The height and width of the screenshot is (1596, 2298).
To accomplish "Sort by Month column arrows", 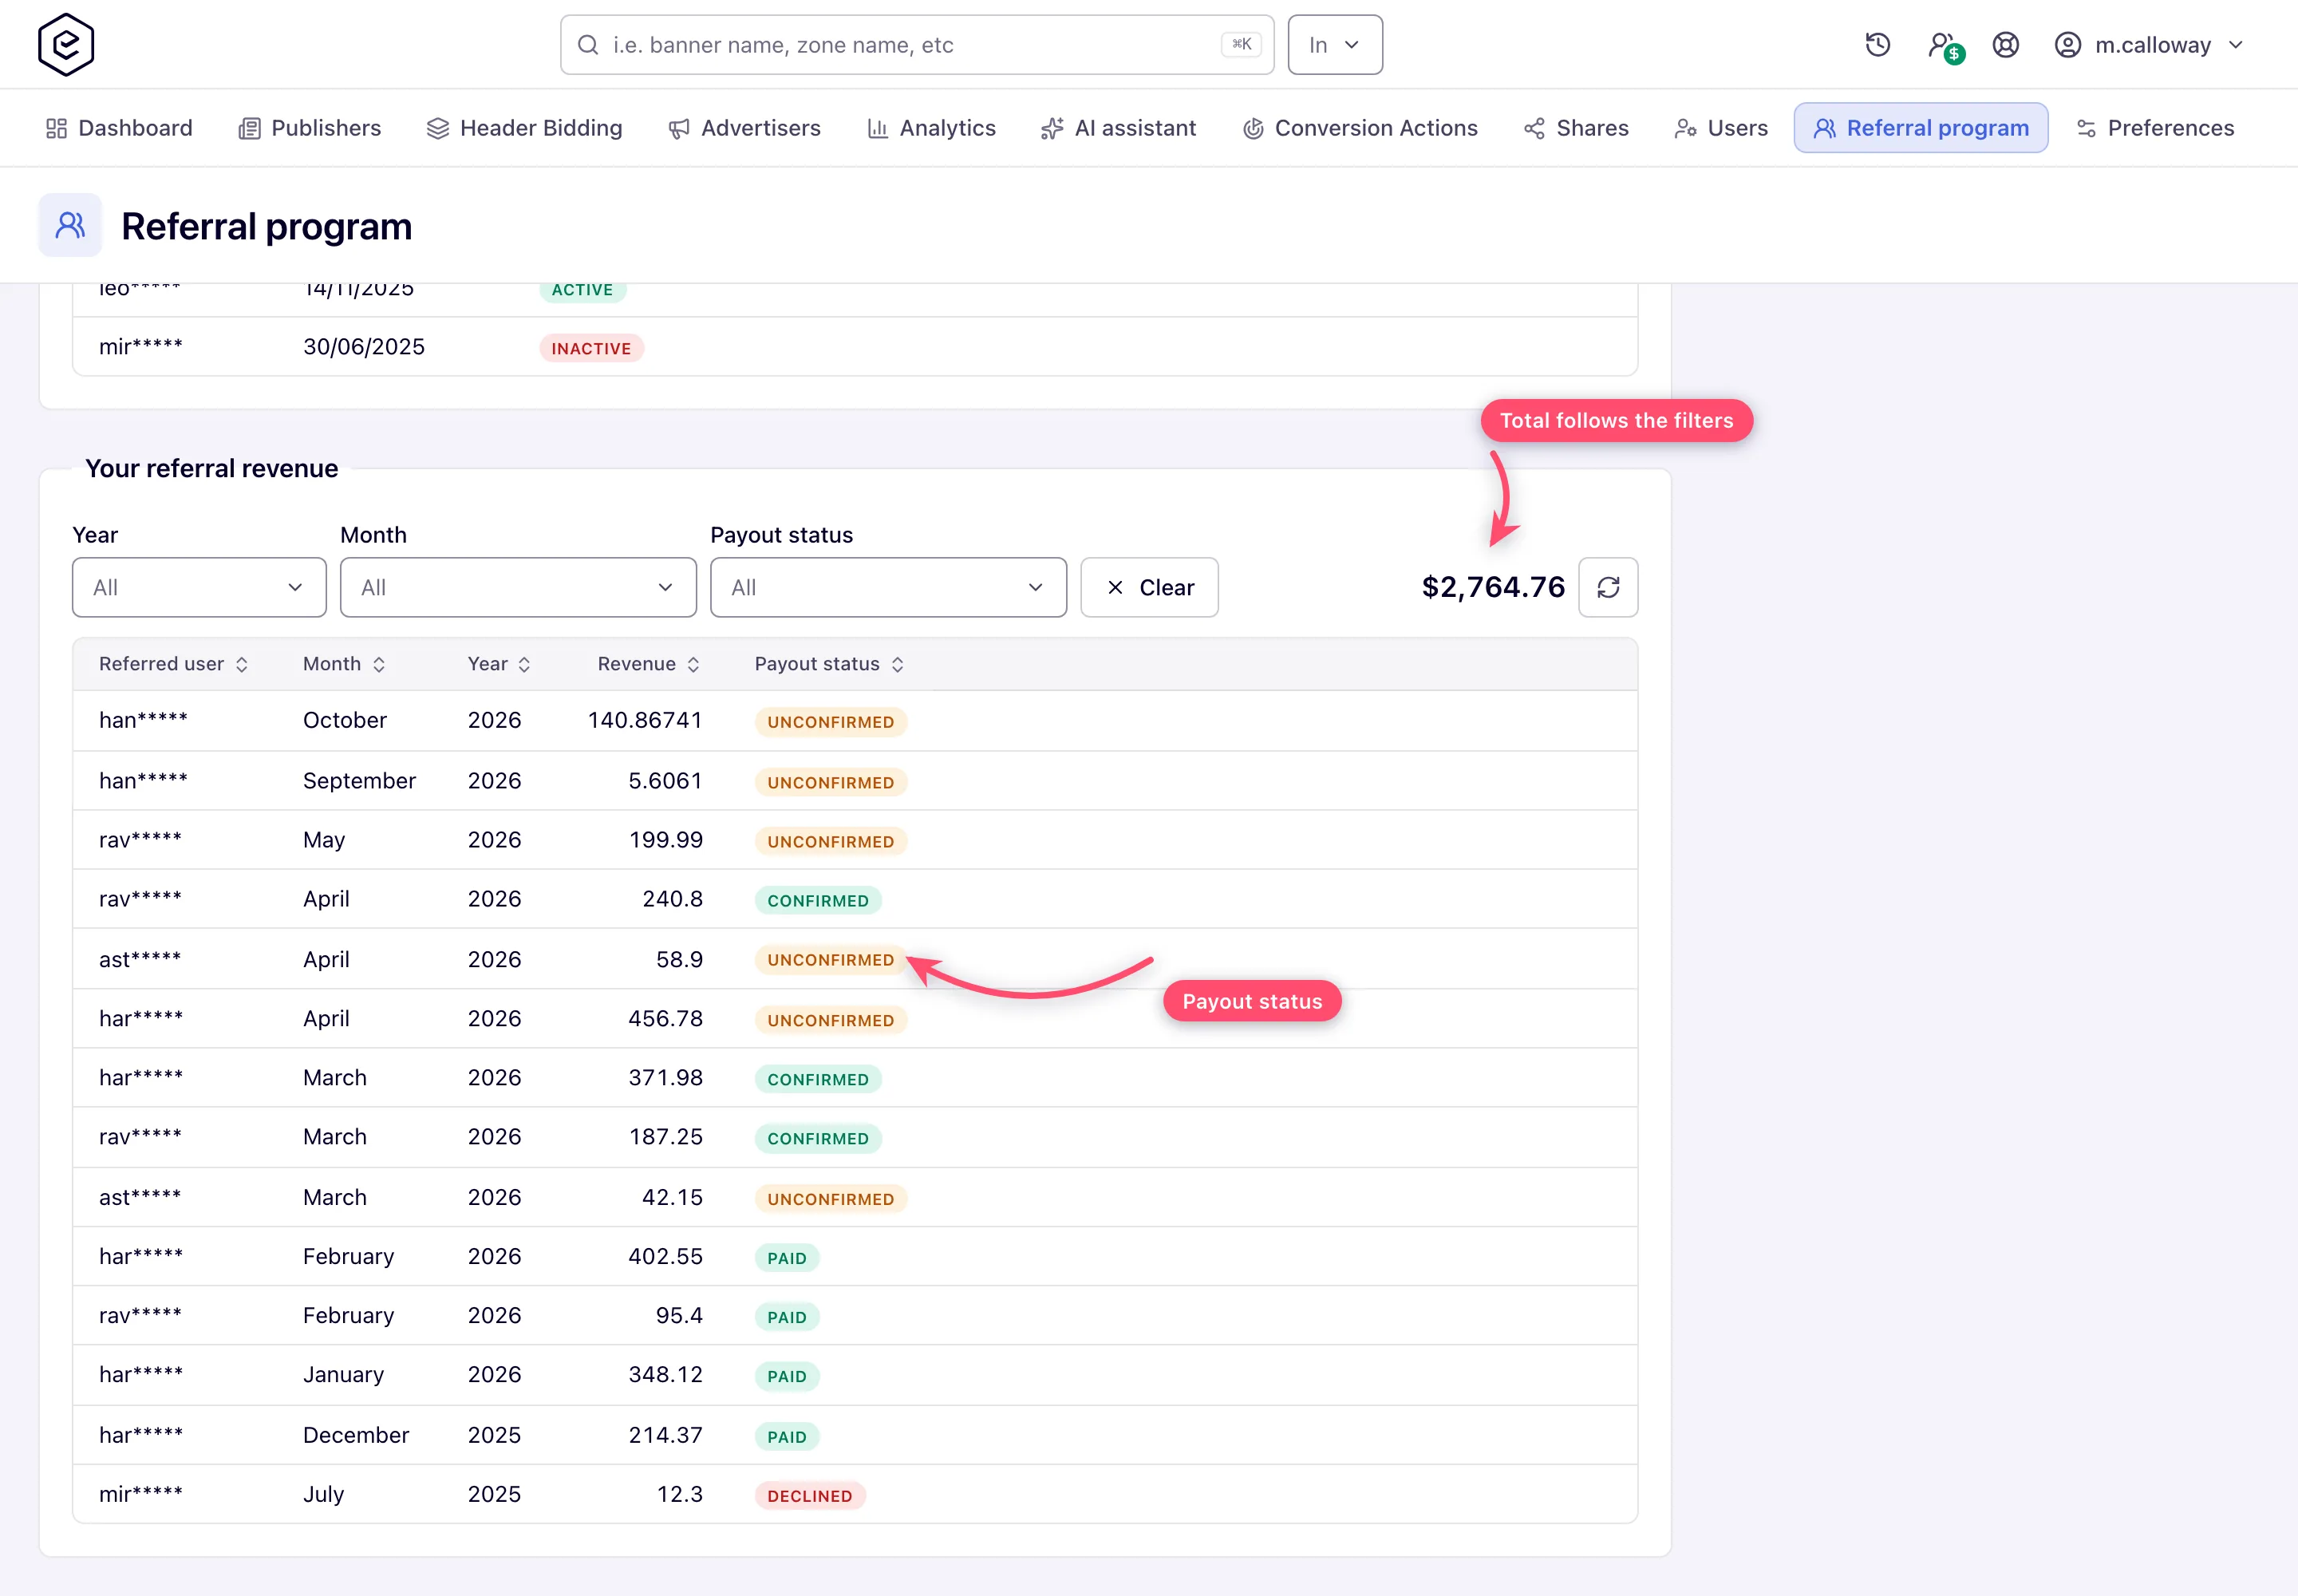I will (x=379, y=665).
